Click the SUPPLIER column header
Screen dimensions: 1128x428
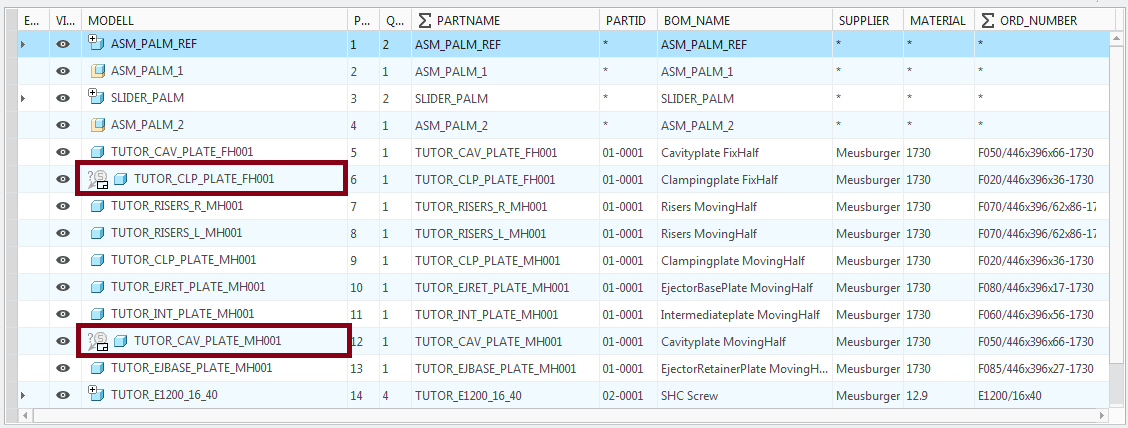pos(864,20)
